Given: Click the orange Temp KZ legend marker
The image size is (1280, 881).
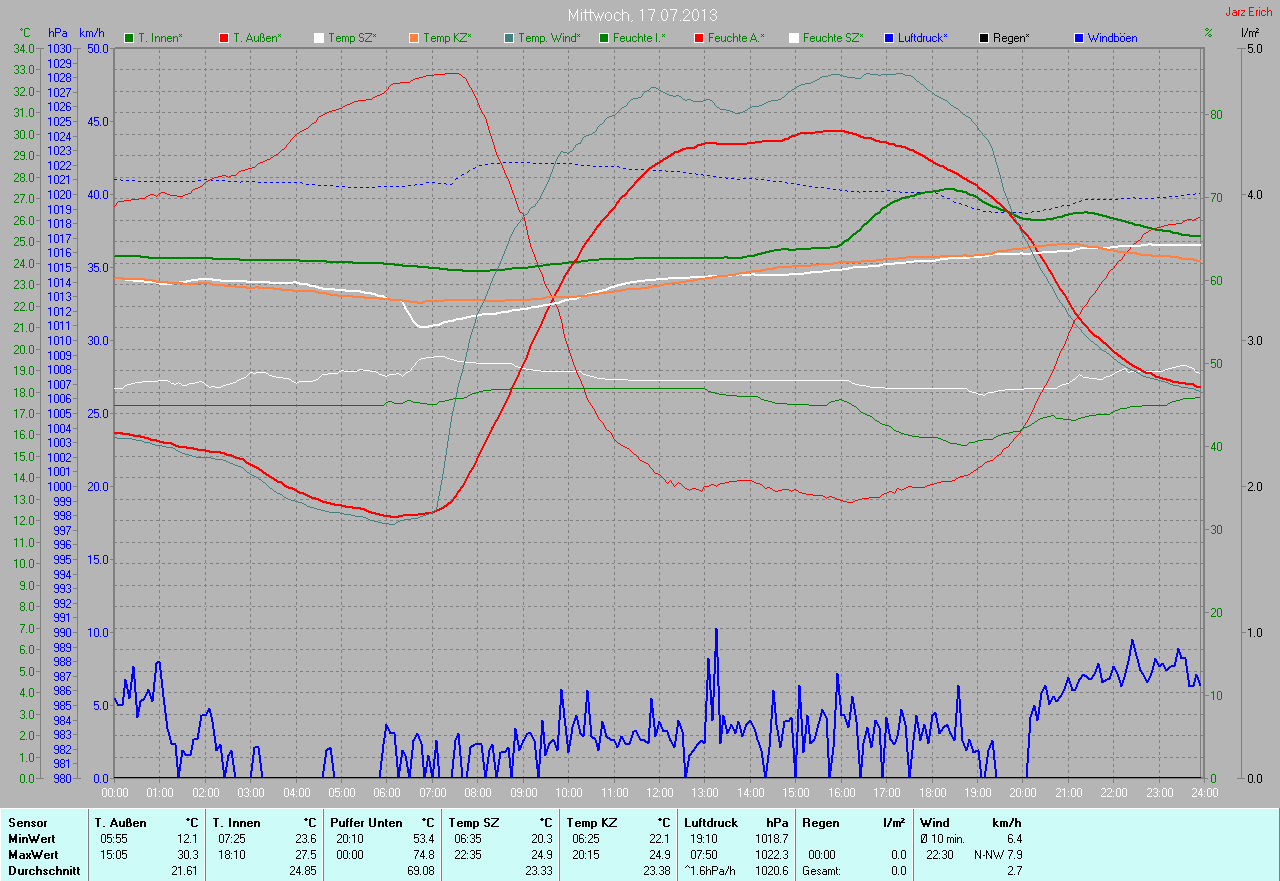Looking at the screenshot, I should tap(414, 38).
